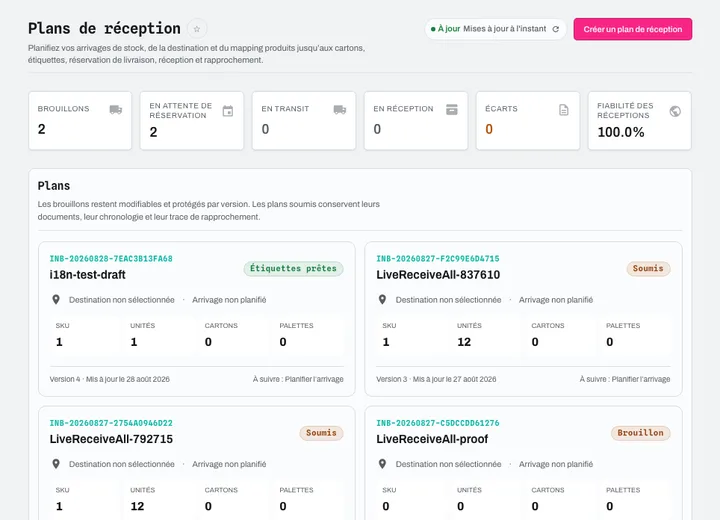Click Version 3 · Mis à jour le 27 août 2026
Viewport: 720px width, 520px height.
pyautogui.click(x=436, y=379)
